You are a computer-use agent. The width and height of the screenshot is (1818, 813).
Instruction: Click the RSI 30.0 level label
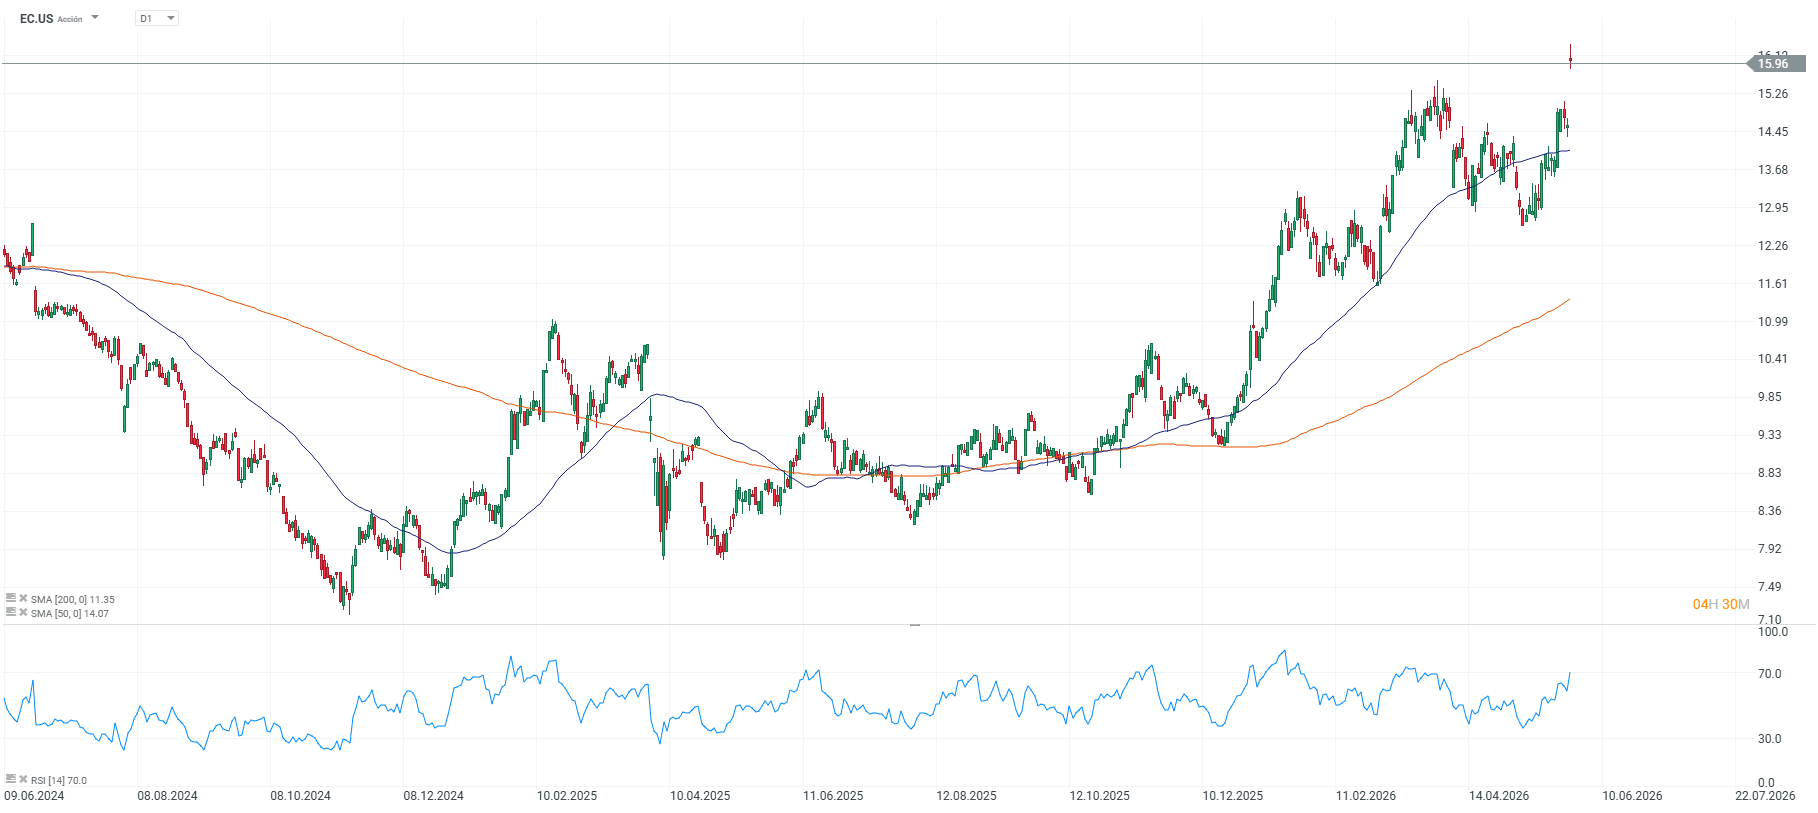click(x=1770, y=739)
